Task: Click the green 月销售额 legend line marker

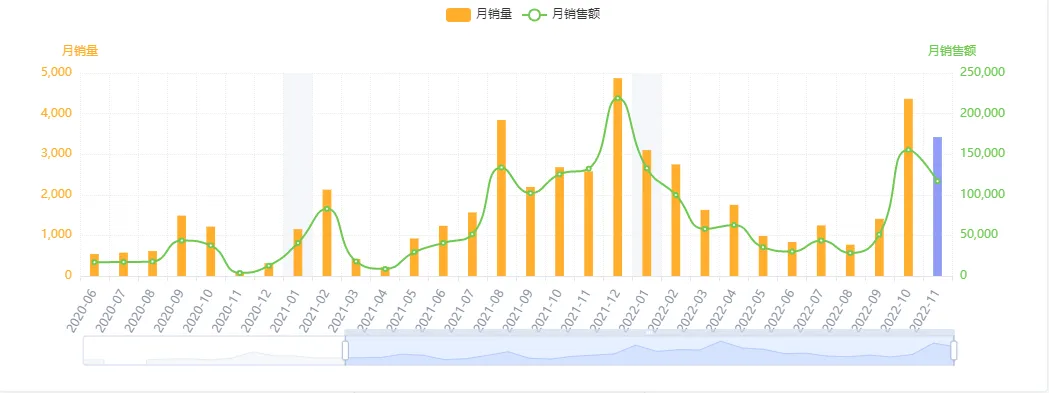Action: tap(535, 15)
